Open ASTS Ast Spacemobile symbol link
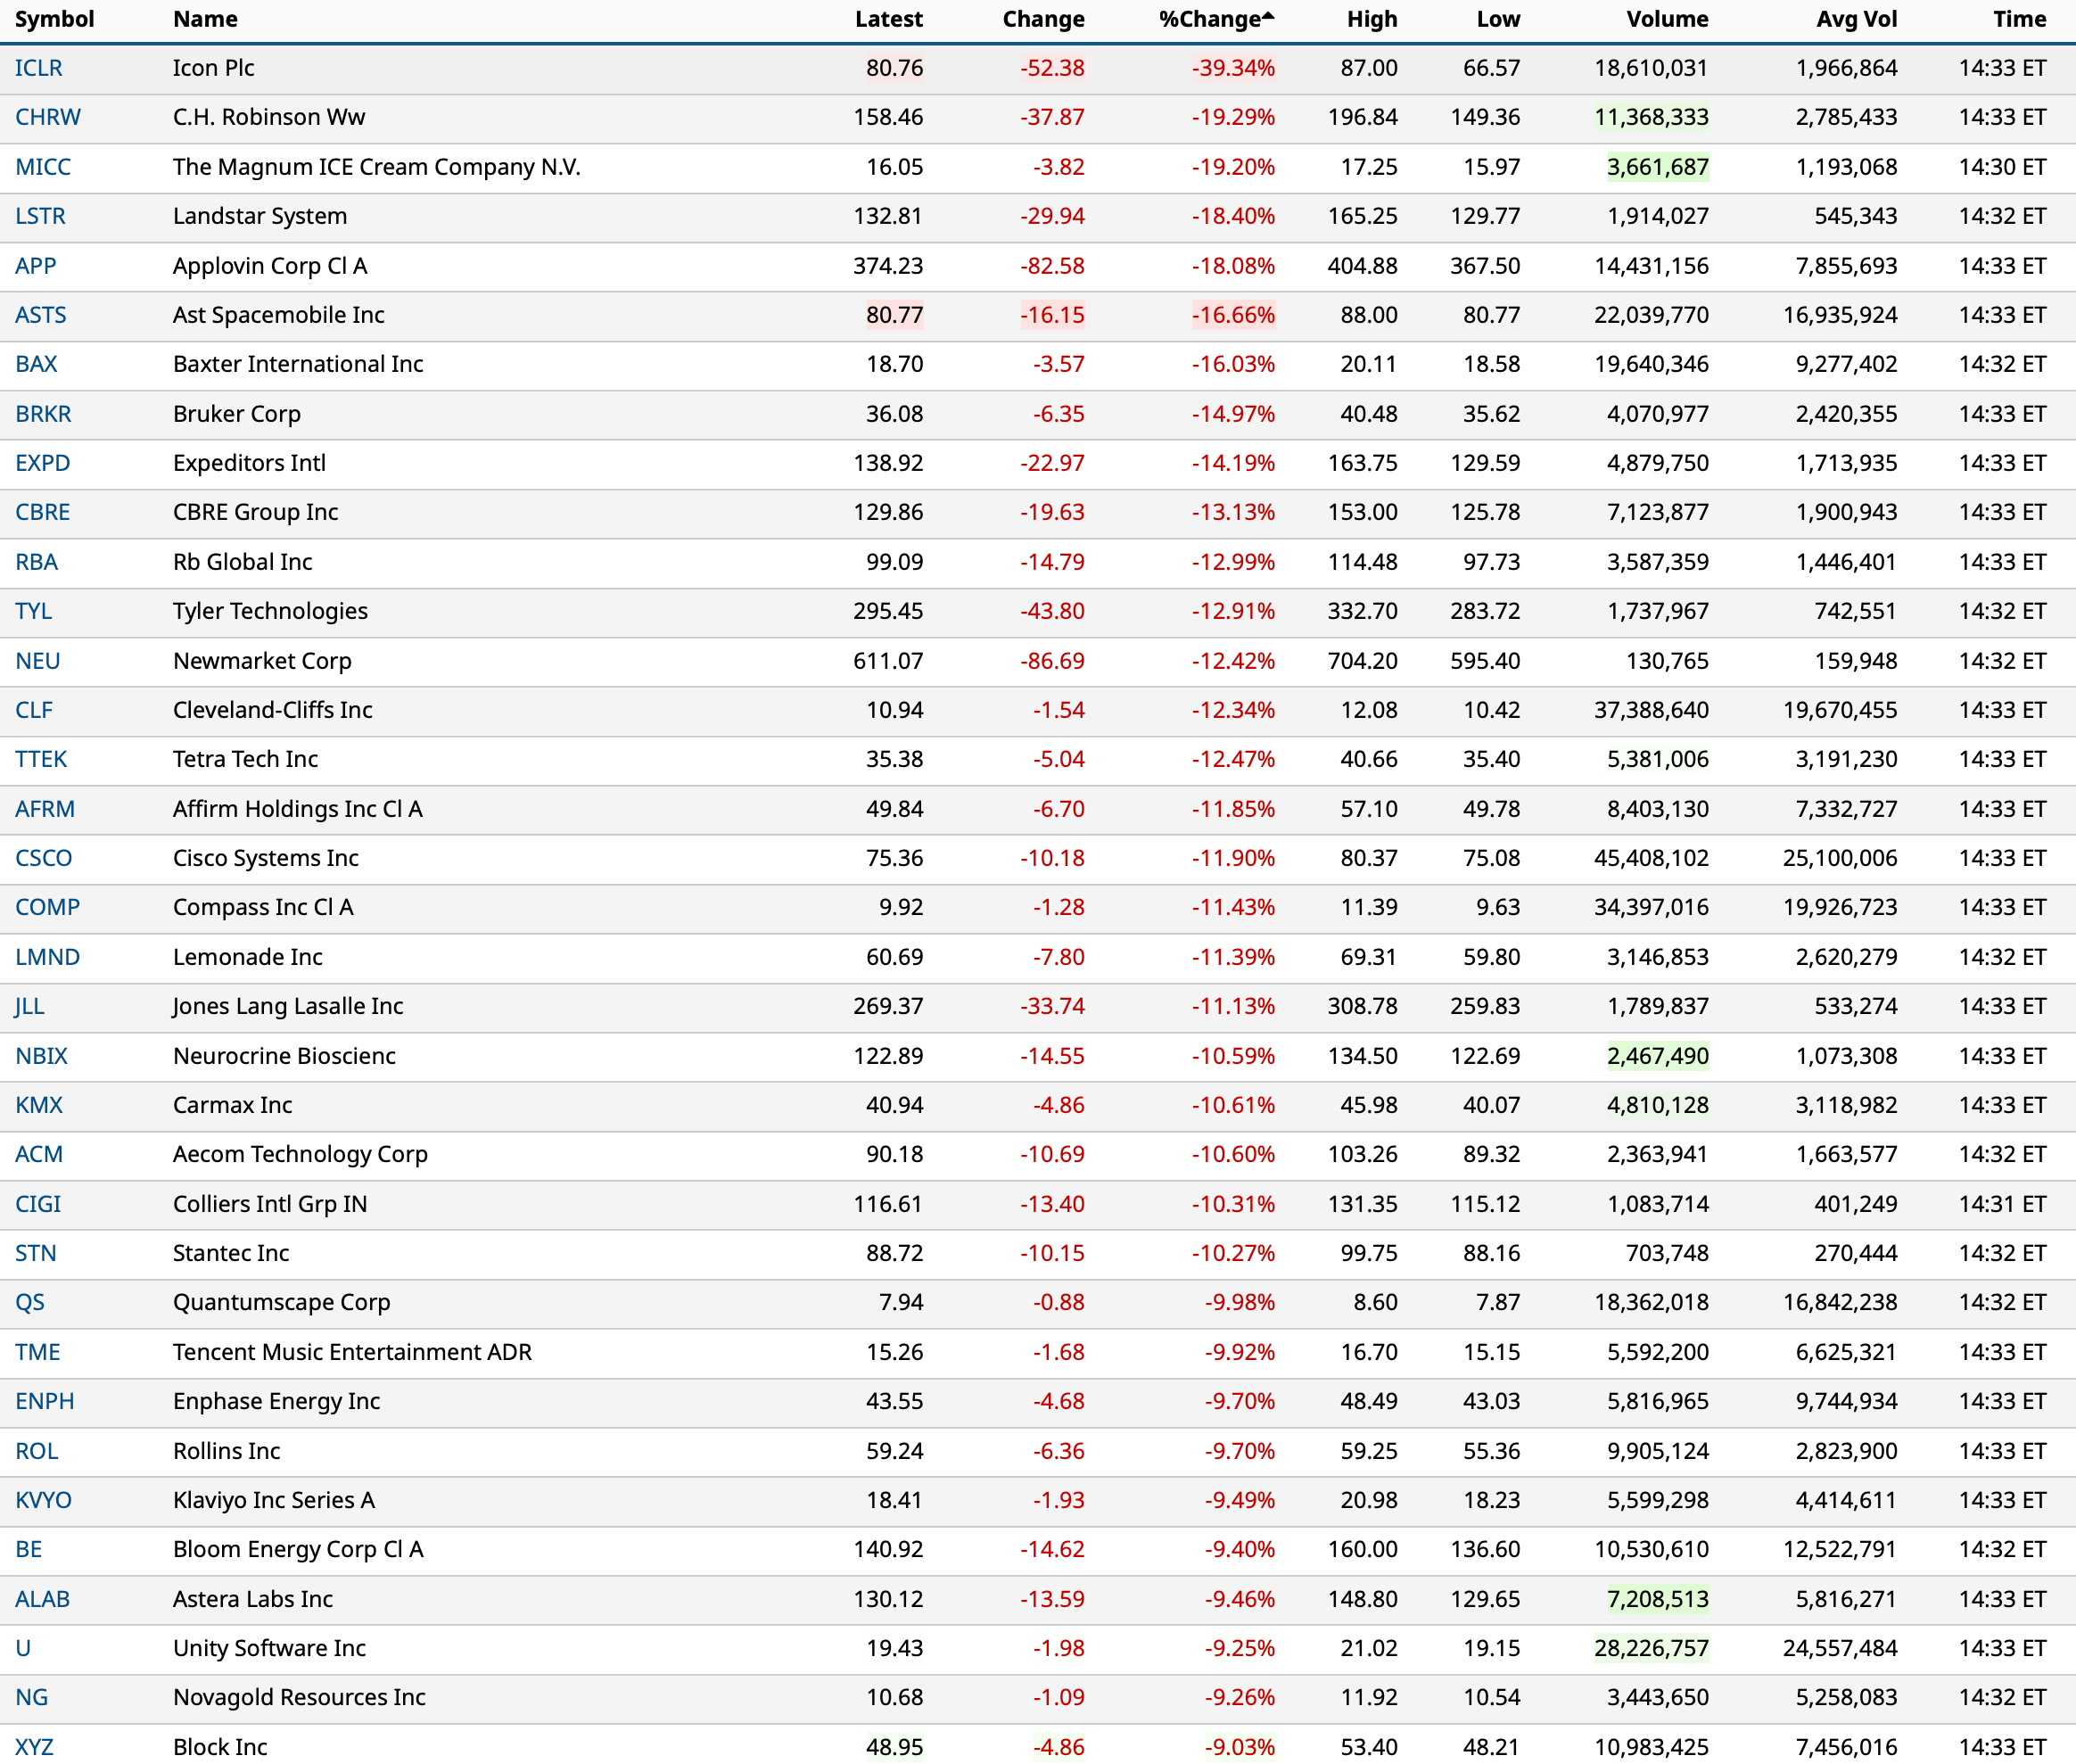 pos(40,315)
